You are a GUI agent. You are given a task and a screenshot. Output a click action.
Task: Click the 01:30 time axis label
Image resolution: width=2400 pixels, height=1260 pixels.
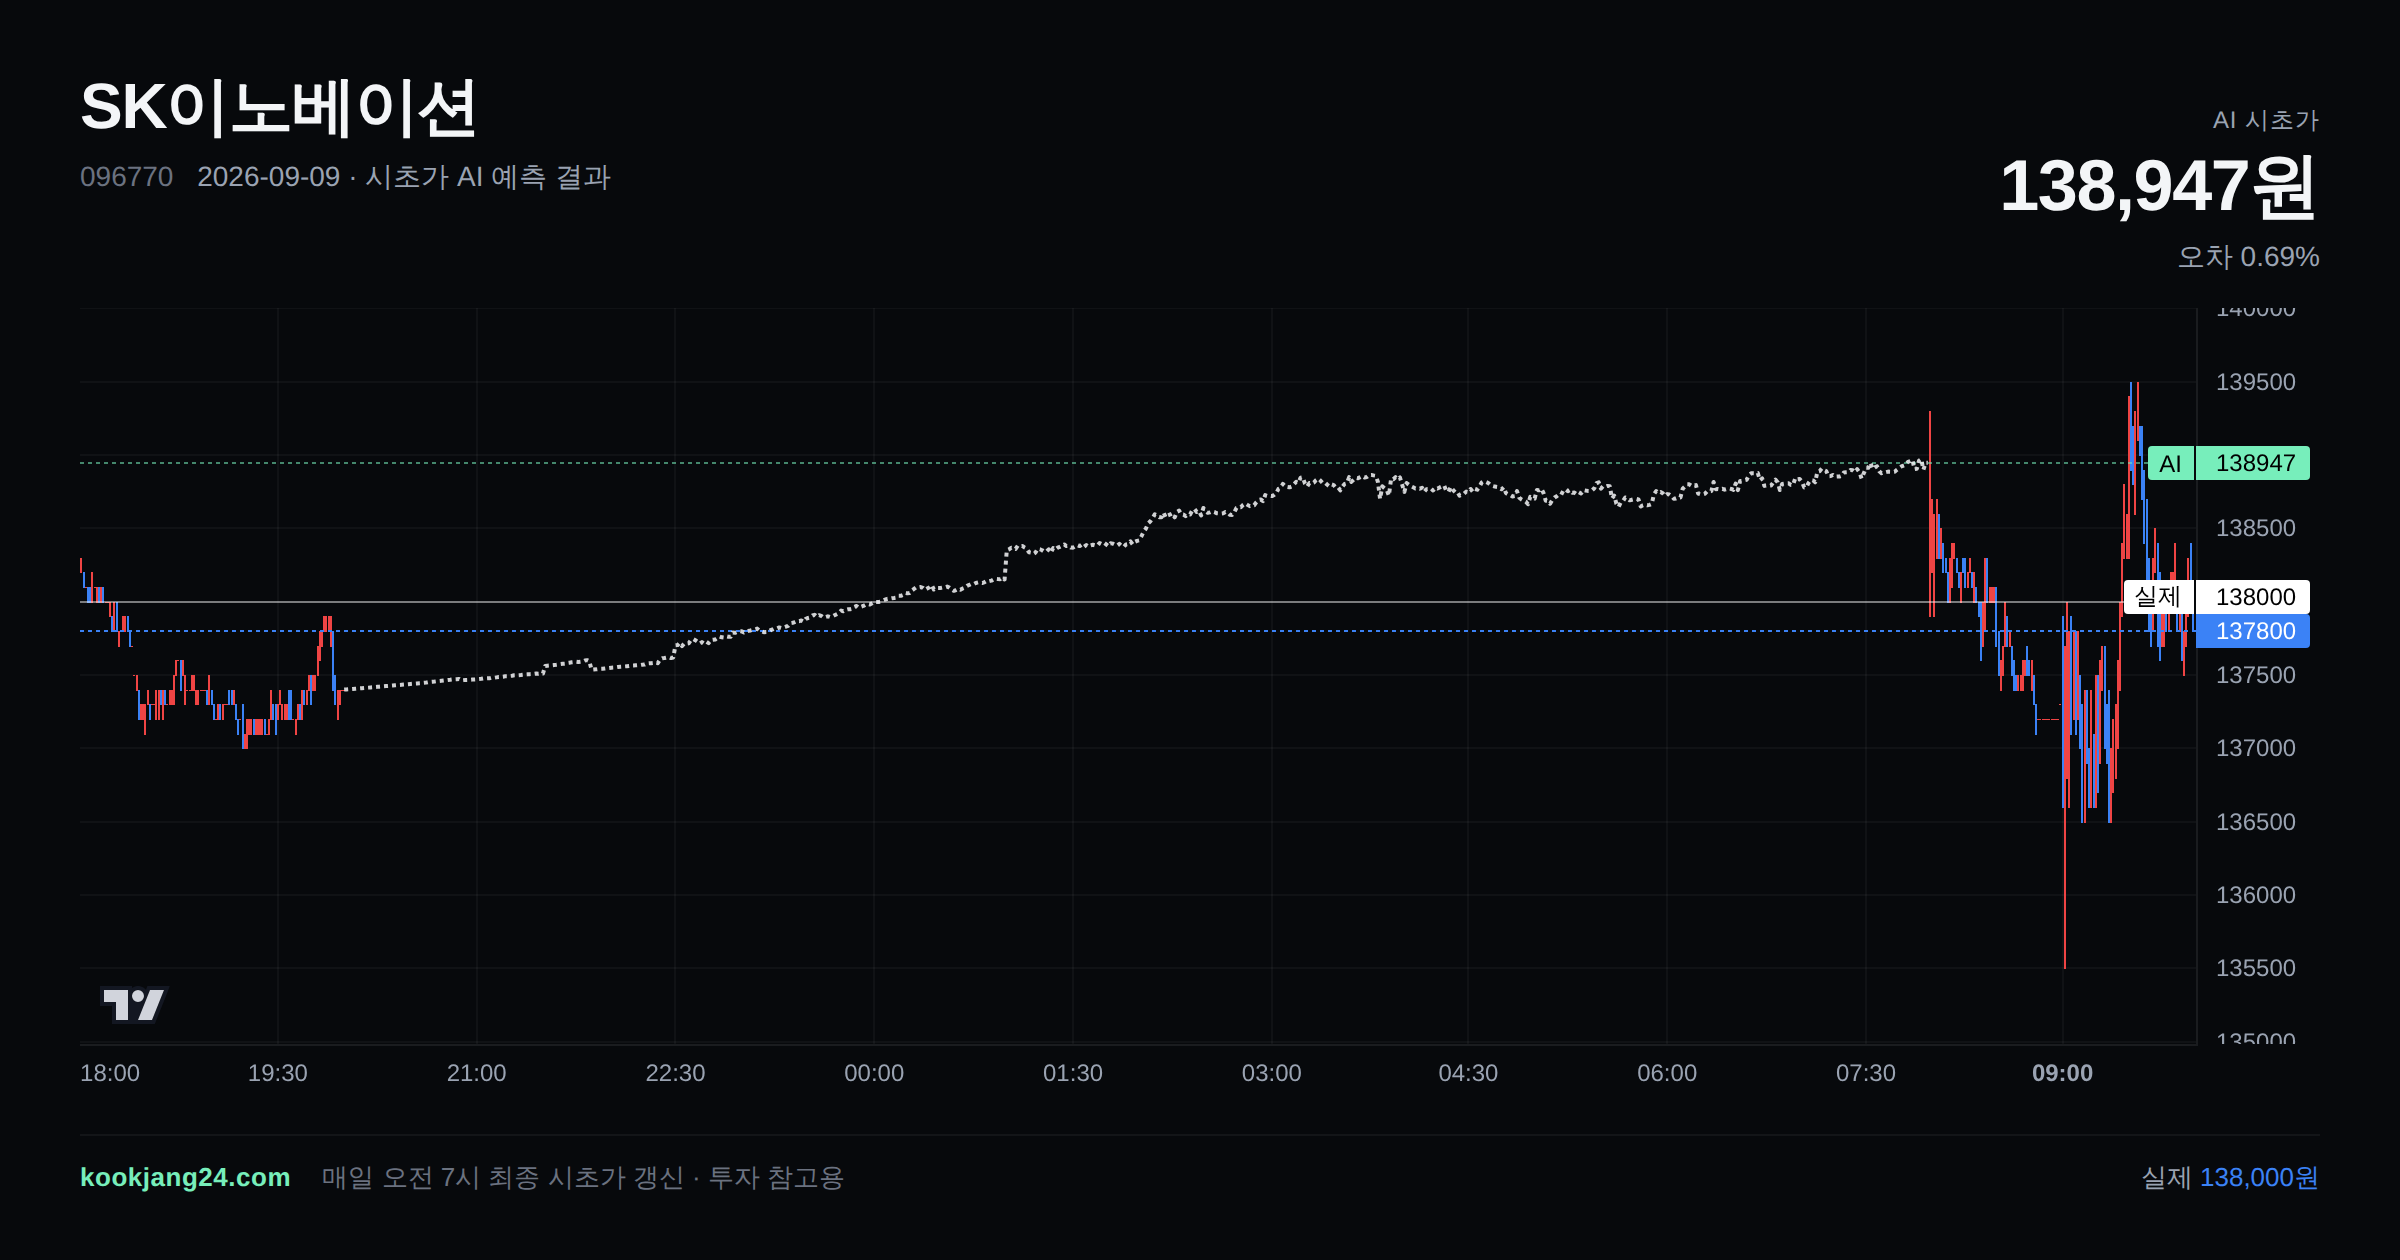1073,1073
